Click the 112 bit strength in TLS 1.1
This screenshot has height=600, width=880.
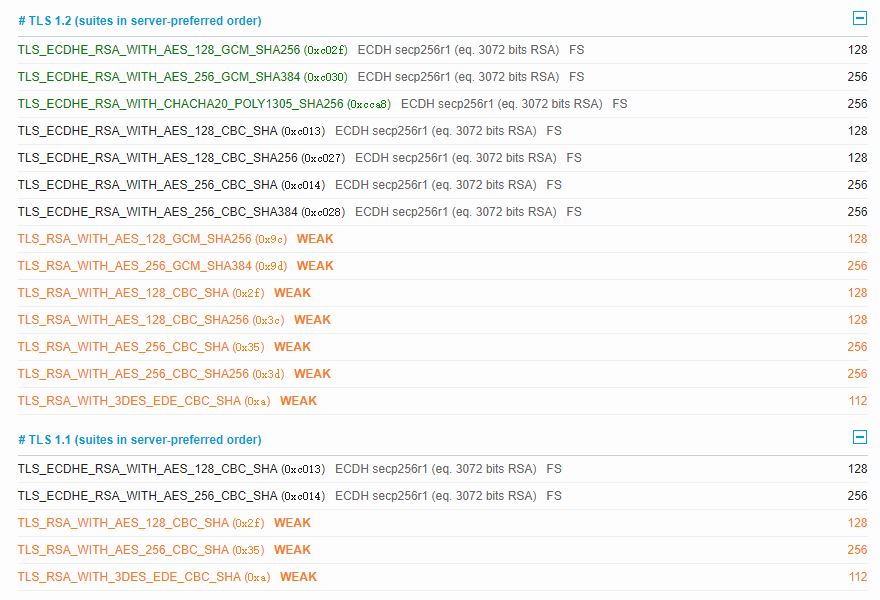point(857,577)
